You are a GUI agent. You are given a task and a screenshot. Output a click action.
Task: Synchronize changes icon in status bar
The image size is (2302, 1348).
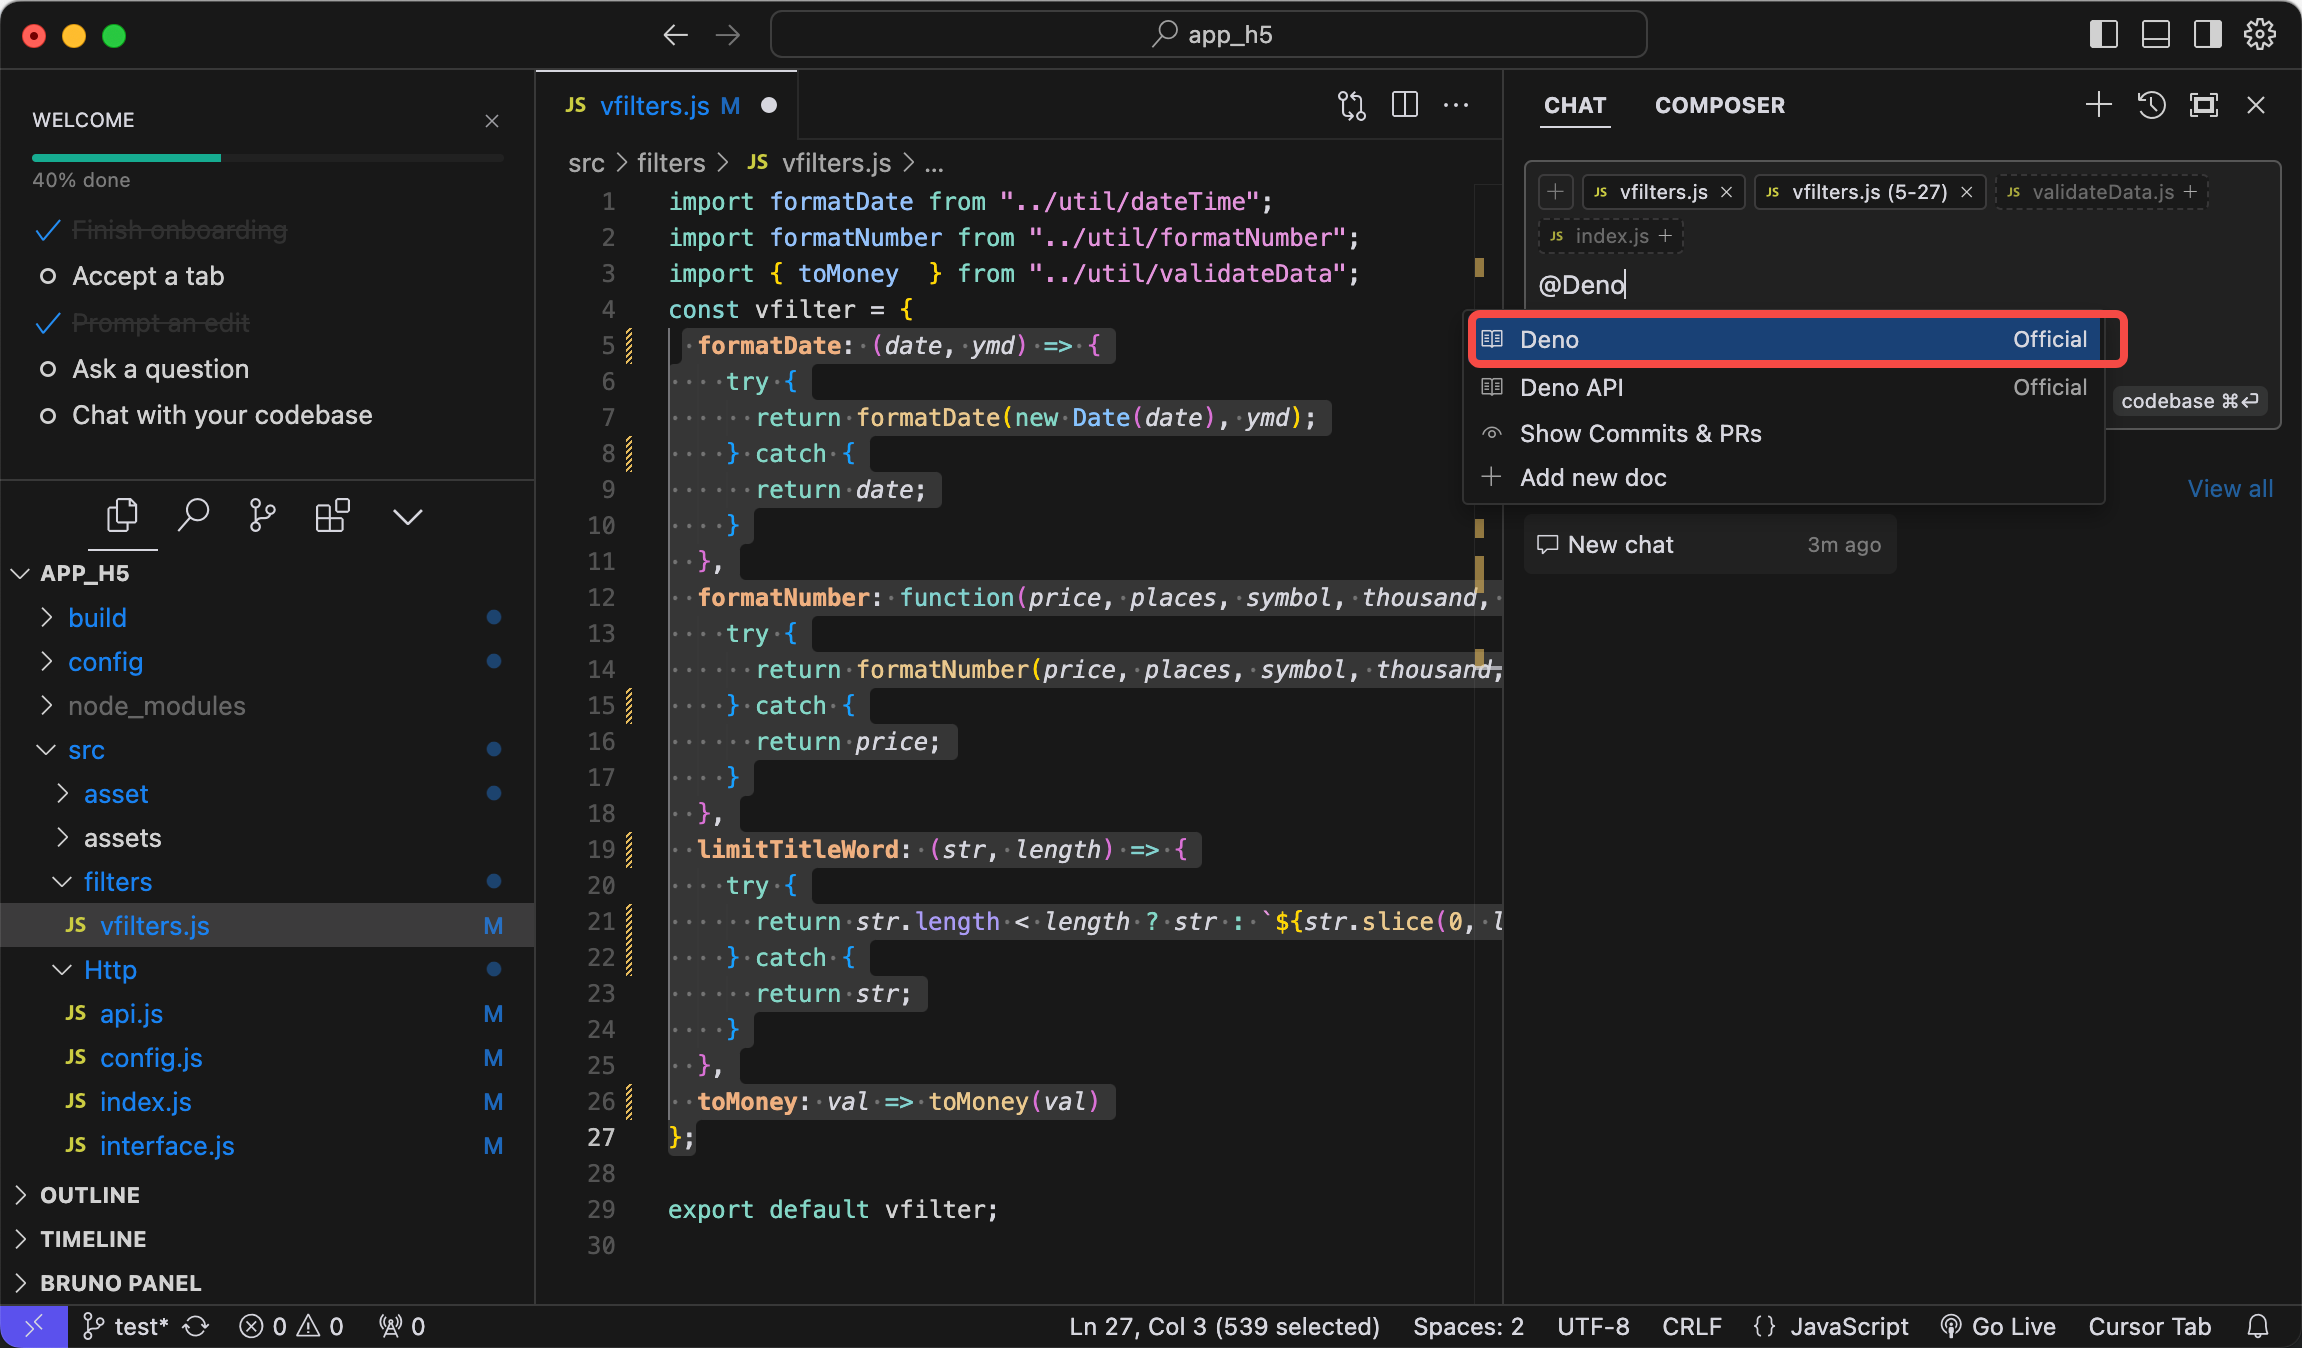[x=196, y=1327]
